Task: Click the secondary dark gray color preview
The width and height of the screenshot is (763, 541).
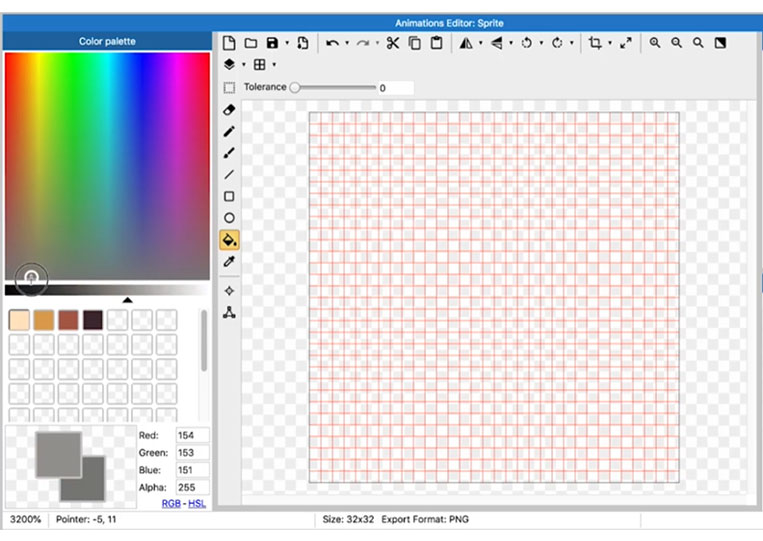Action: coord(92,487)
